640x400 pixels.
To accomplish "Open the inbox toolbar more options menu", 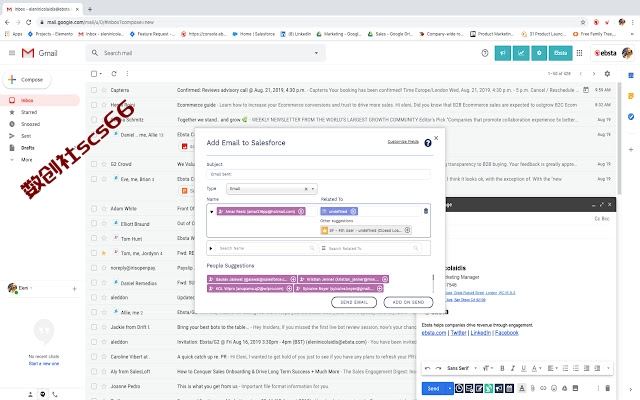I will tap(127, 73).
